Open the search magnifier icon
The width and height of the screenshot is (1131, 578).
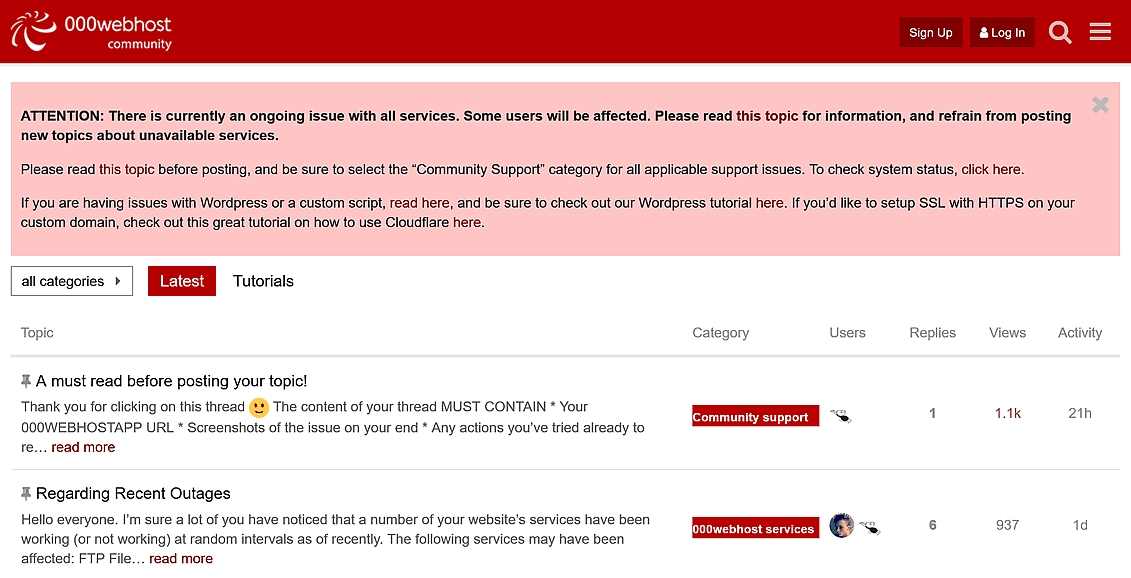(1060, 32)
